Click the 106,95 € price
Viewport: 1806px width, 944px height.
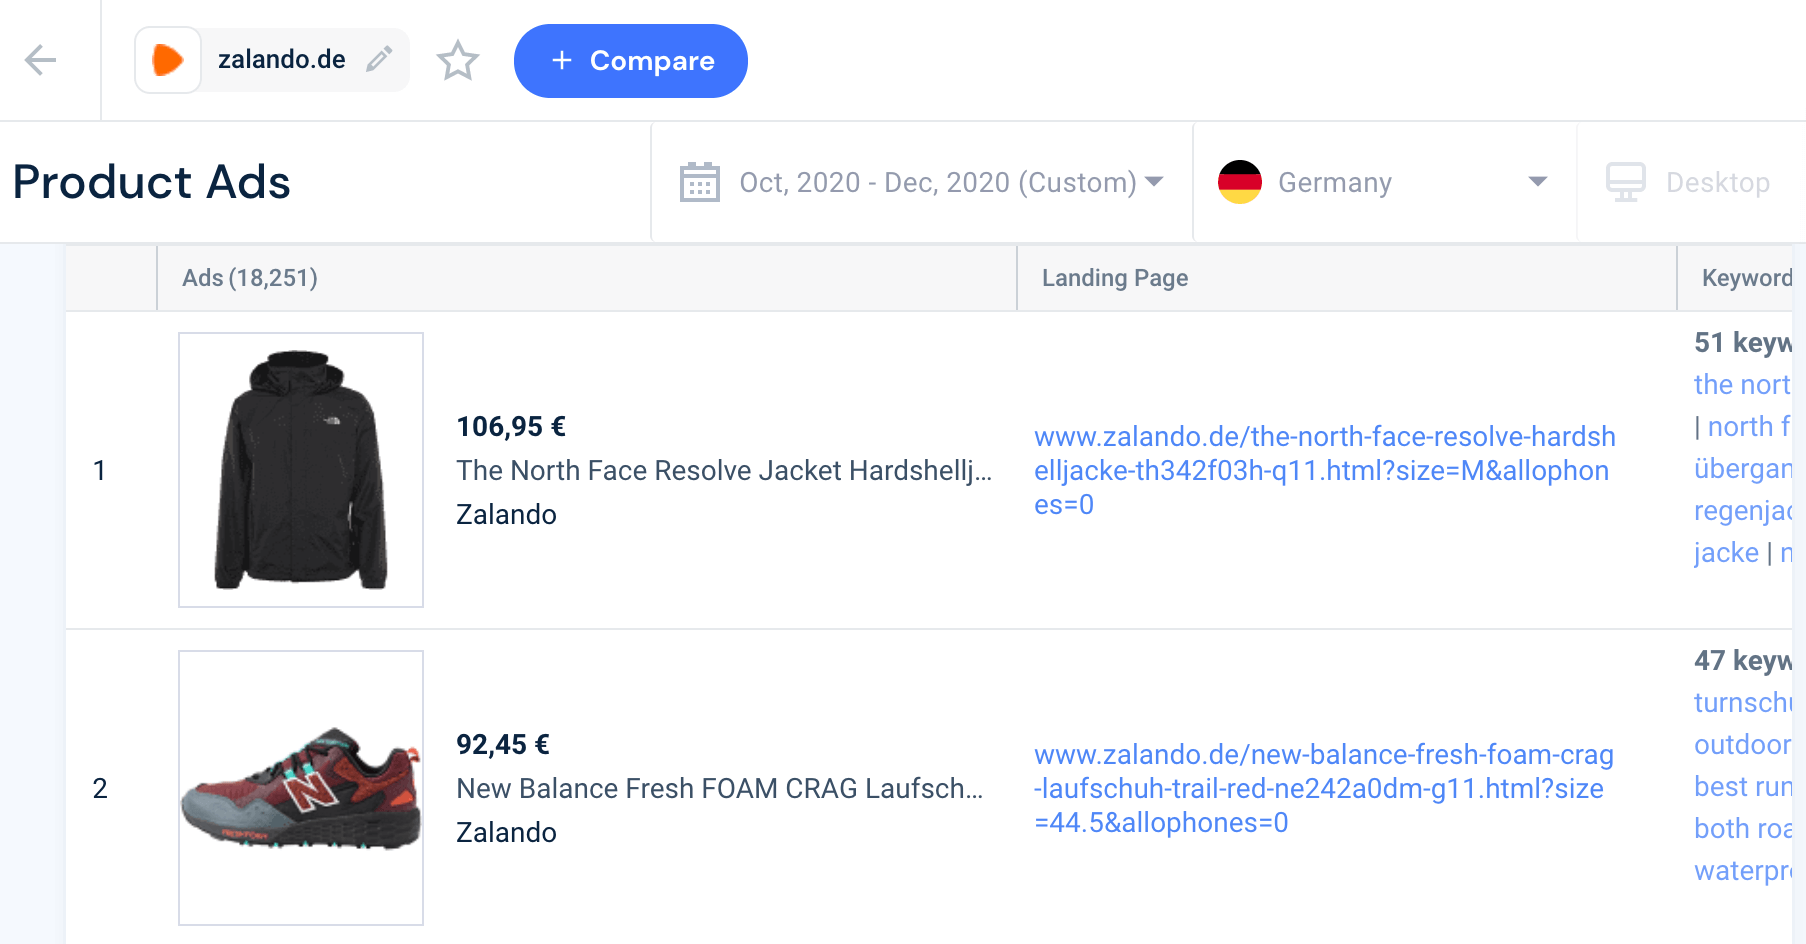point(511,427)
